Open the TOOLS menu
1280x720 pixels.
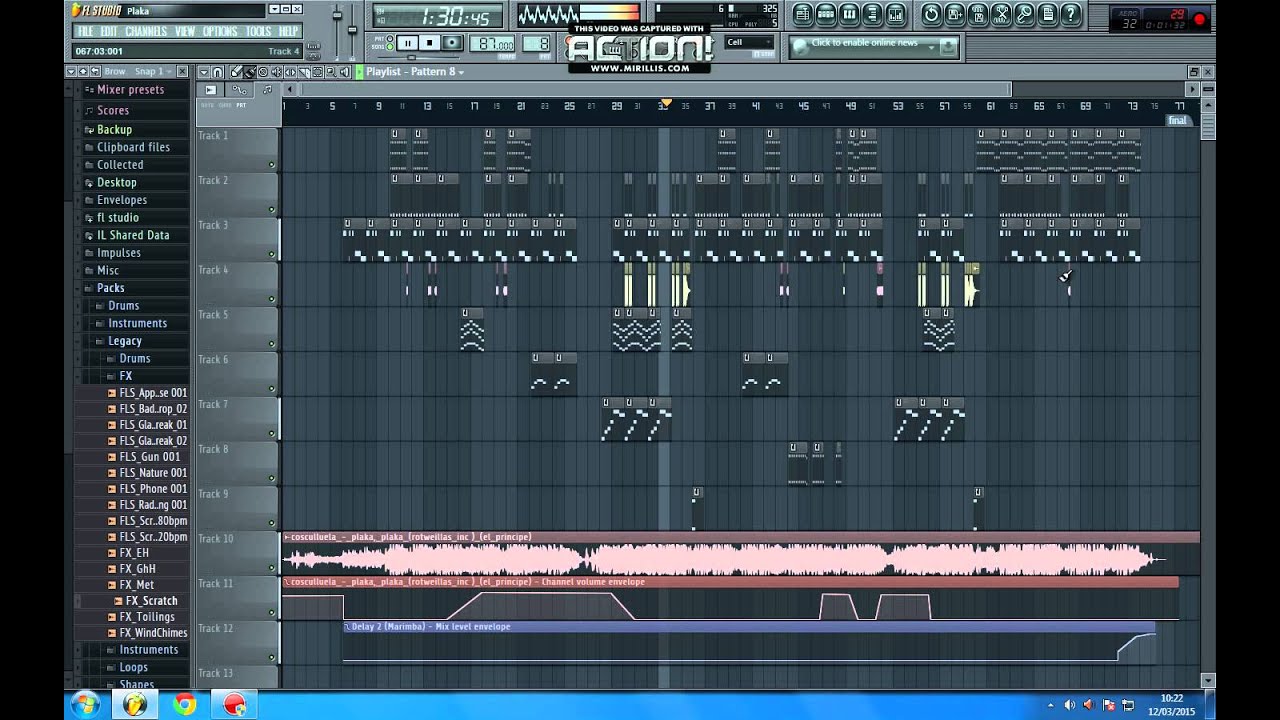(258, 31)
